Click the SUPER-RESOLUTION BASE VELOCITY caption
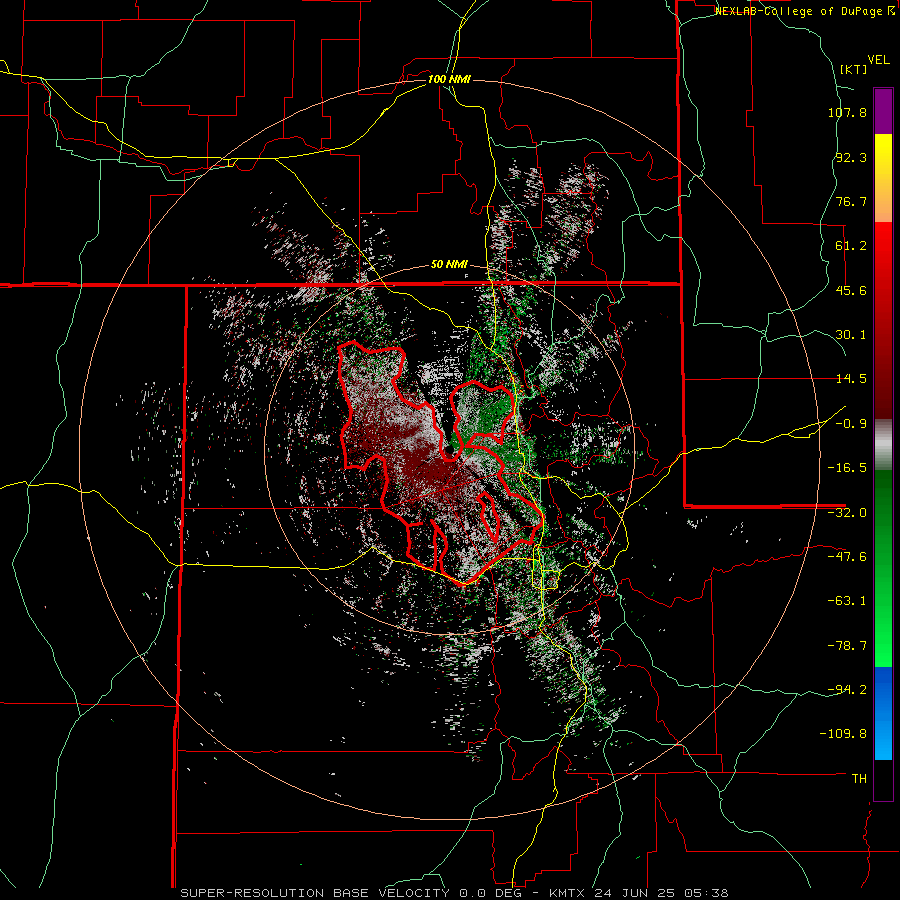The image size is (900, 900). pyautogui.click(x=315, y=893)
